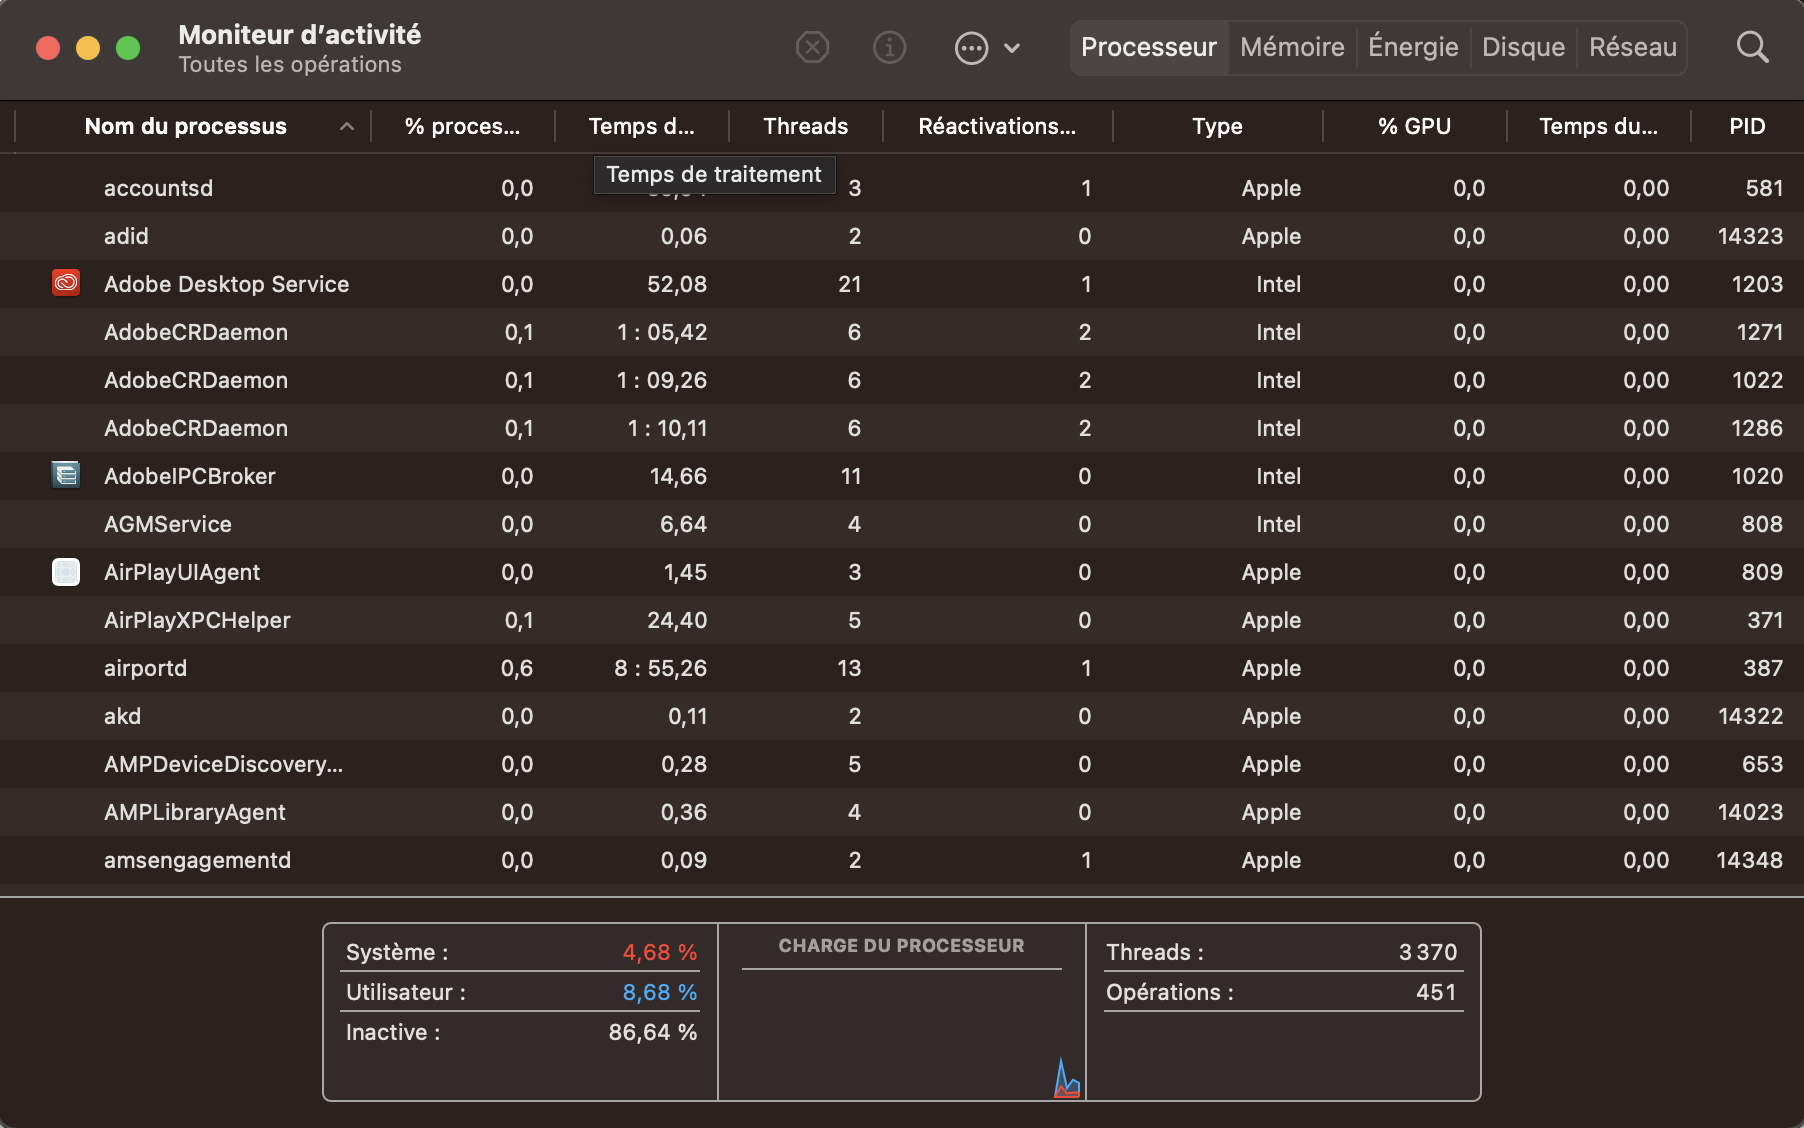This screenshot has height=1128, width=1804.
Task: Sort processes by the Threads column
Action: pos(805,126)
